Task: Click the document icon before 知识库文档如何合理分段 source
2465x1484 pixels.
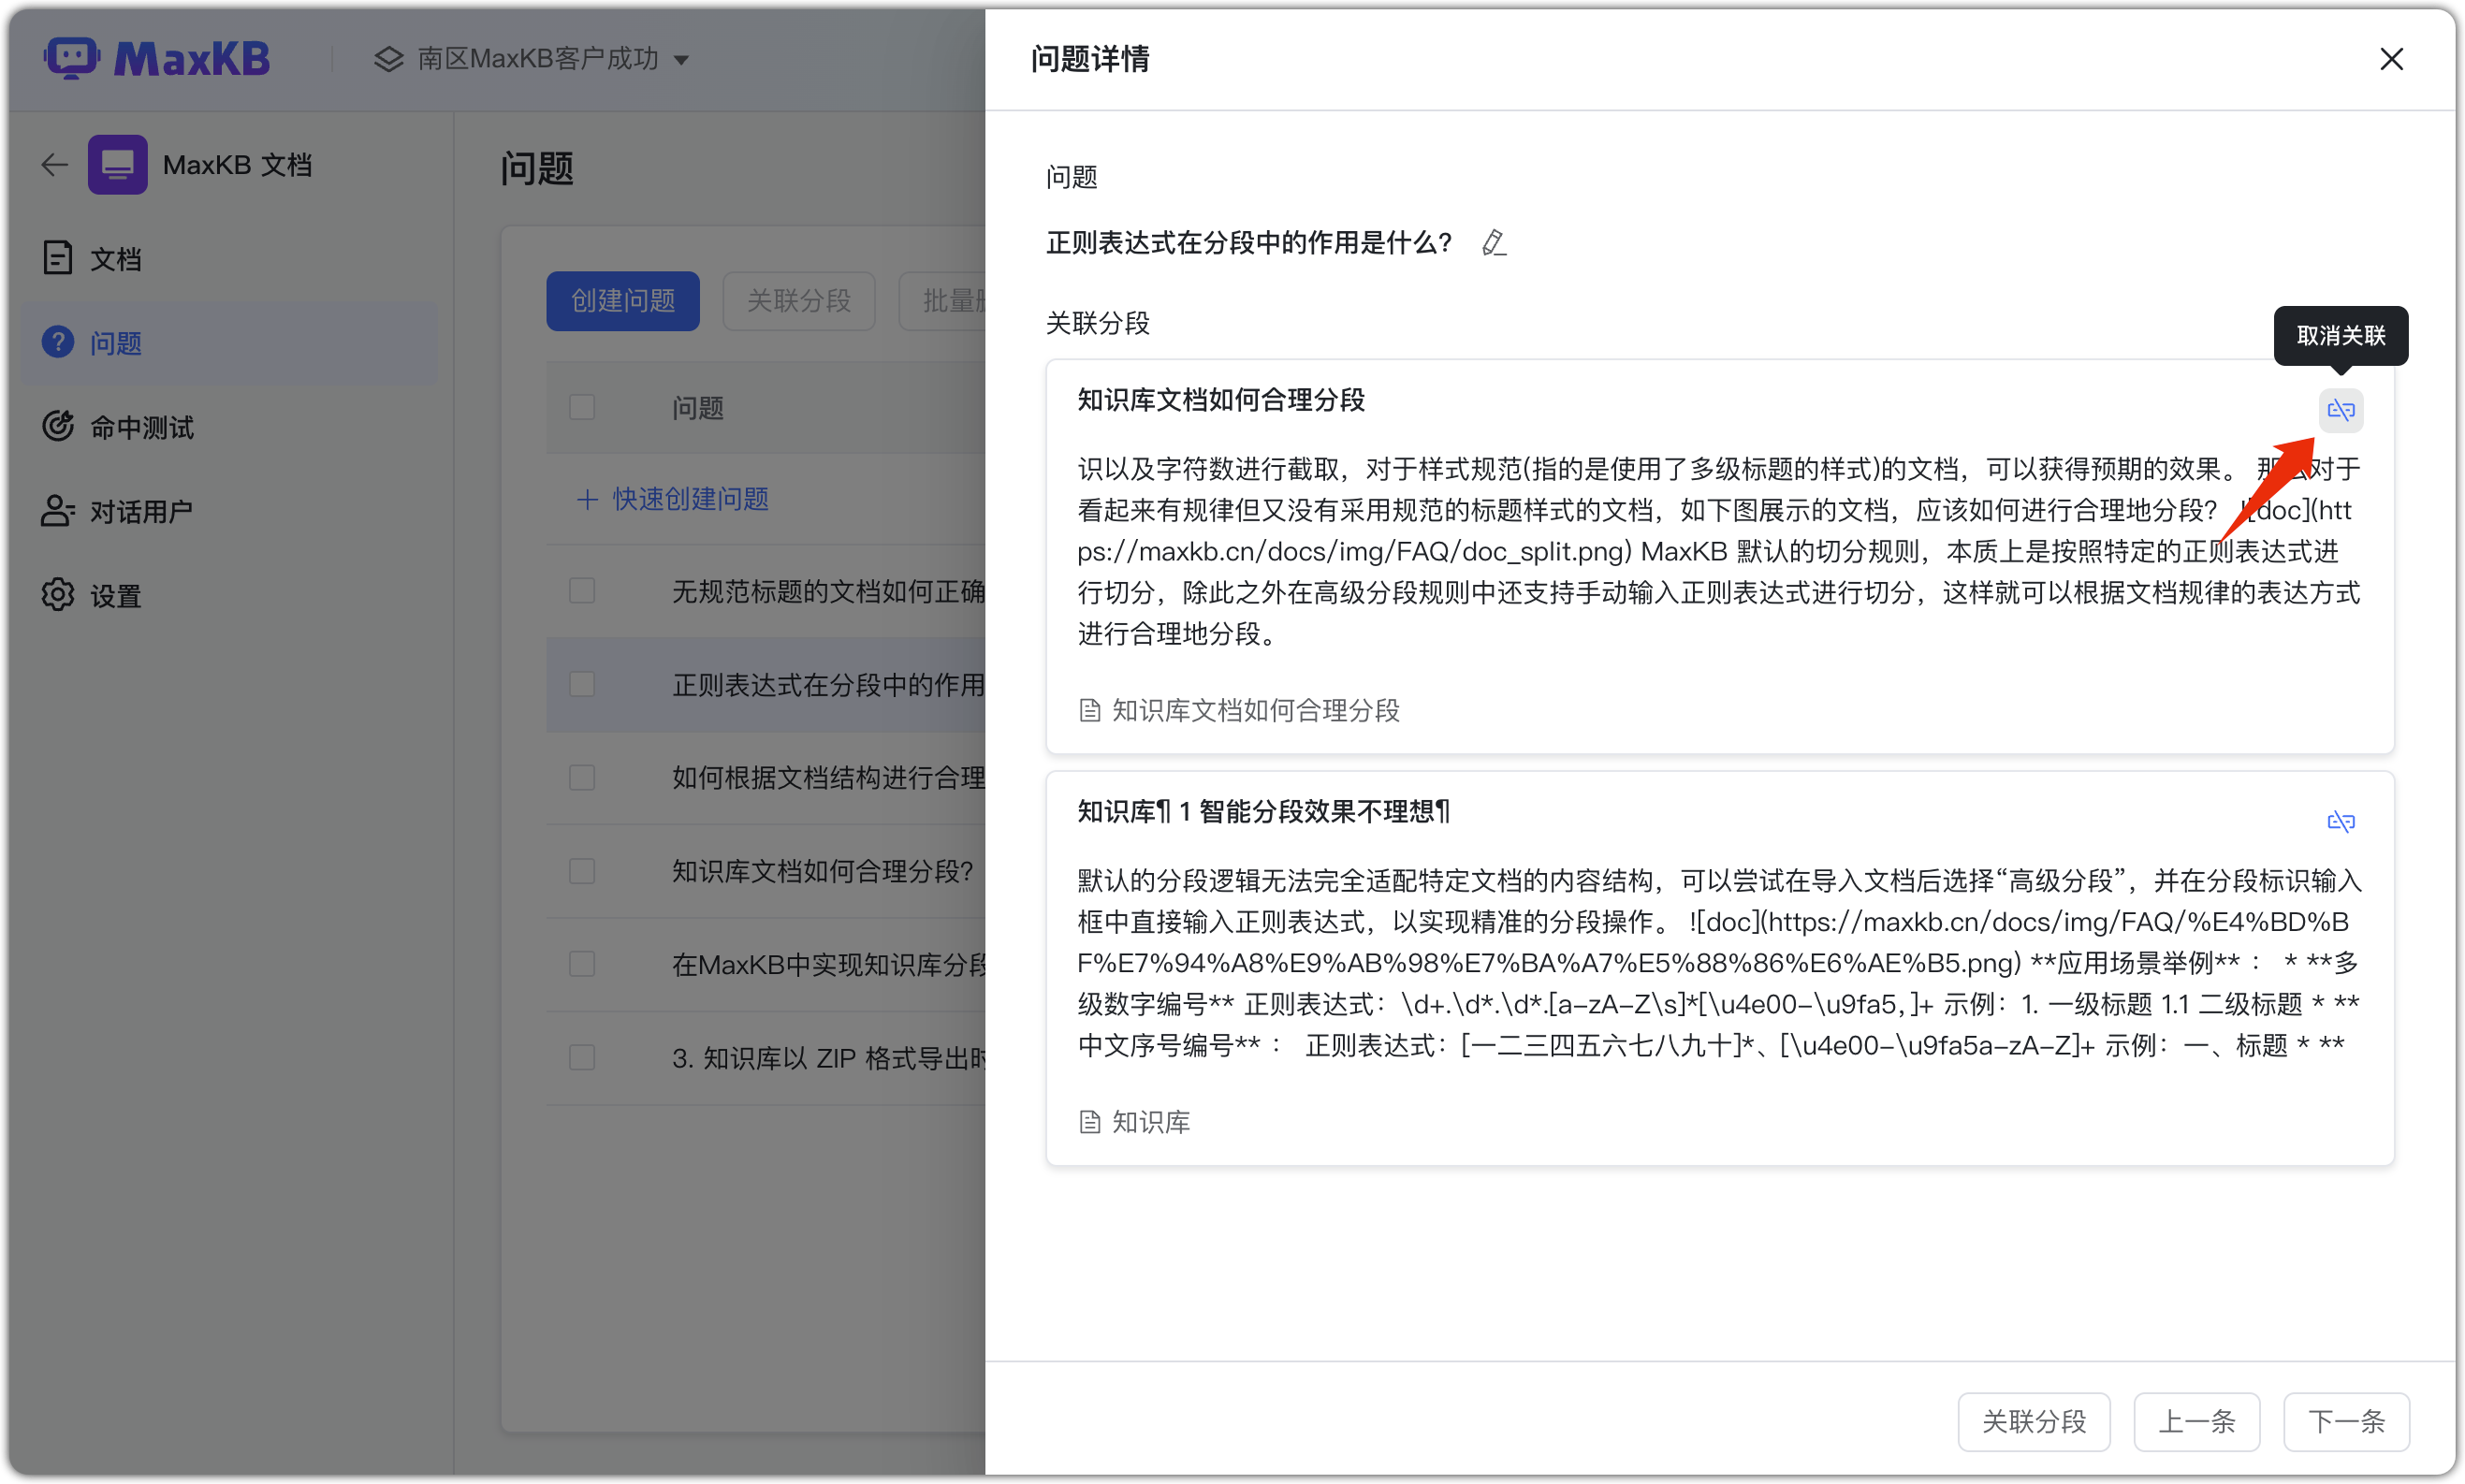Action: coord(1089,711)
